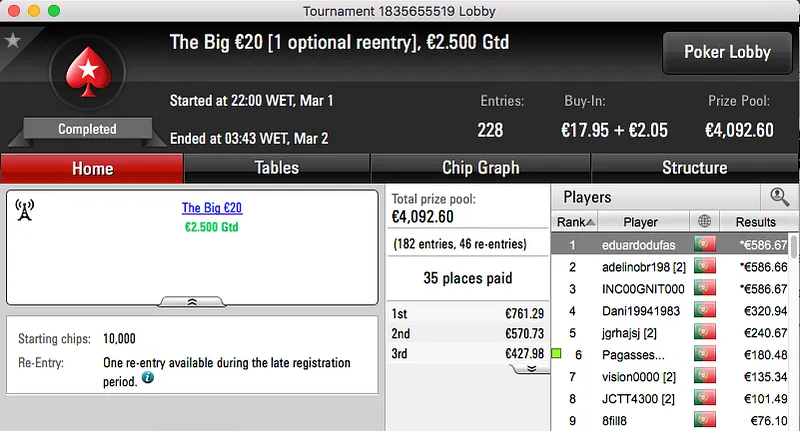Select the Home tab

coord(92,168)
